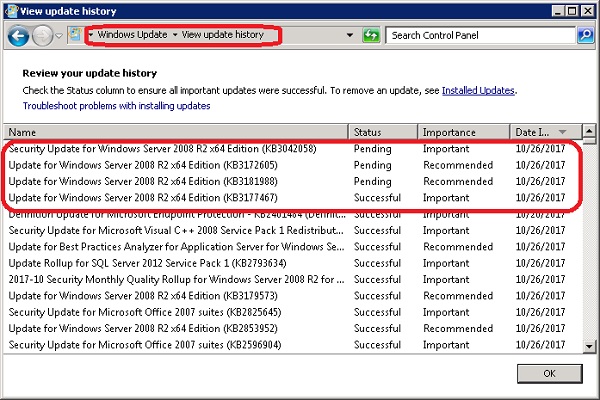
Task: Click the Forward navigation arrow button
Action: [41, 35]
